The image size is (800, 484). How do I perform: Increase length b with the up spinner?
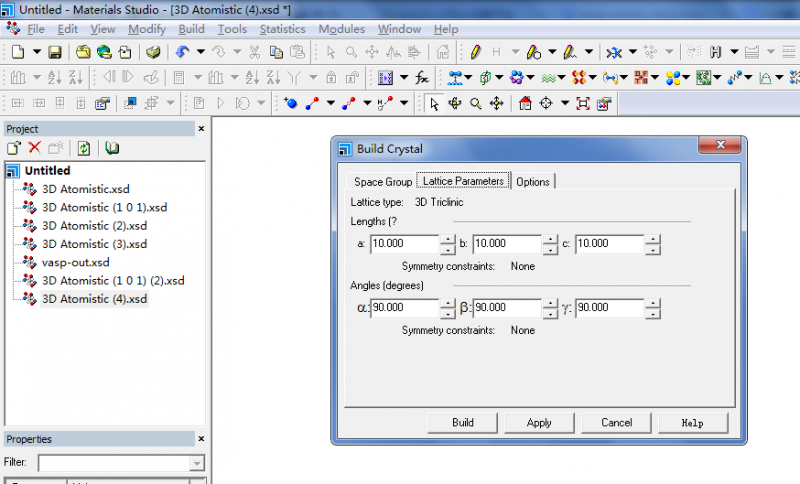551,239
